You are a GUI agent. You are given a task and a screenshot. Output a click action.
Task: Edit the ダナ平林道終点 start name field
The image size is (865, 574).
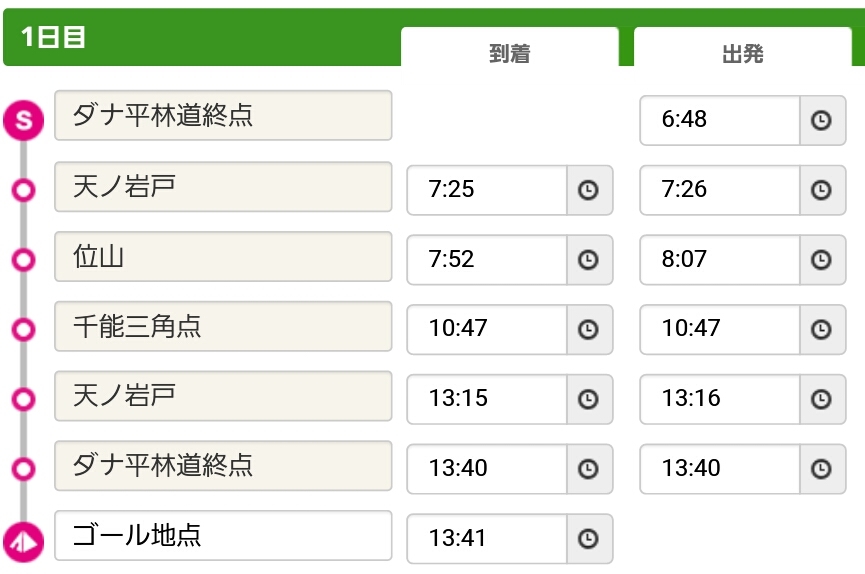click(223, 115)
